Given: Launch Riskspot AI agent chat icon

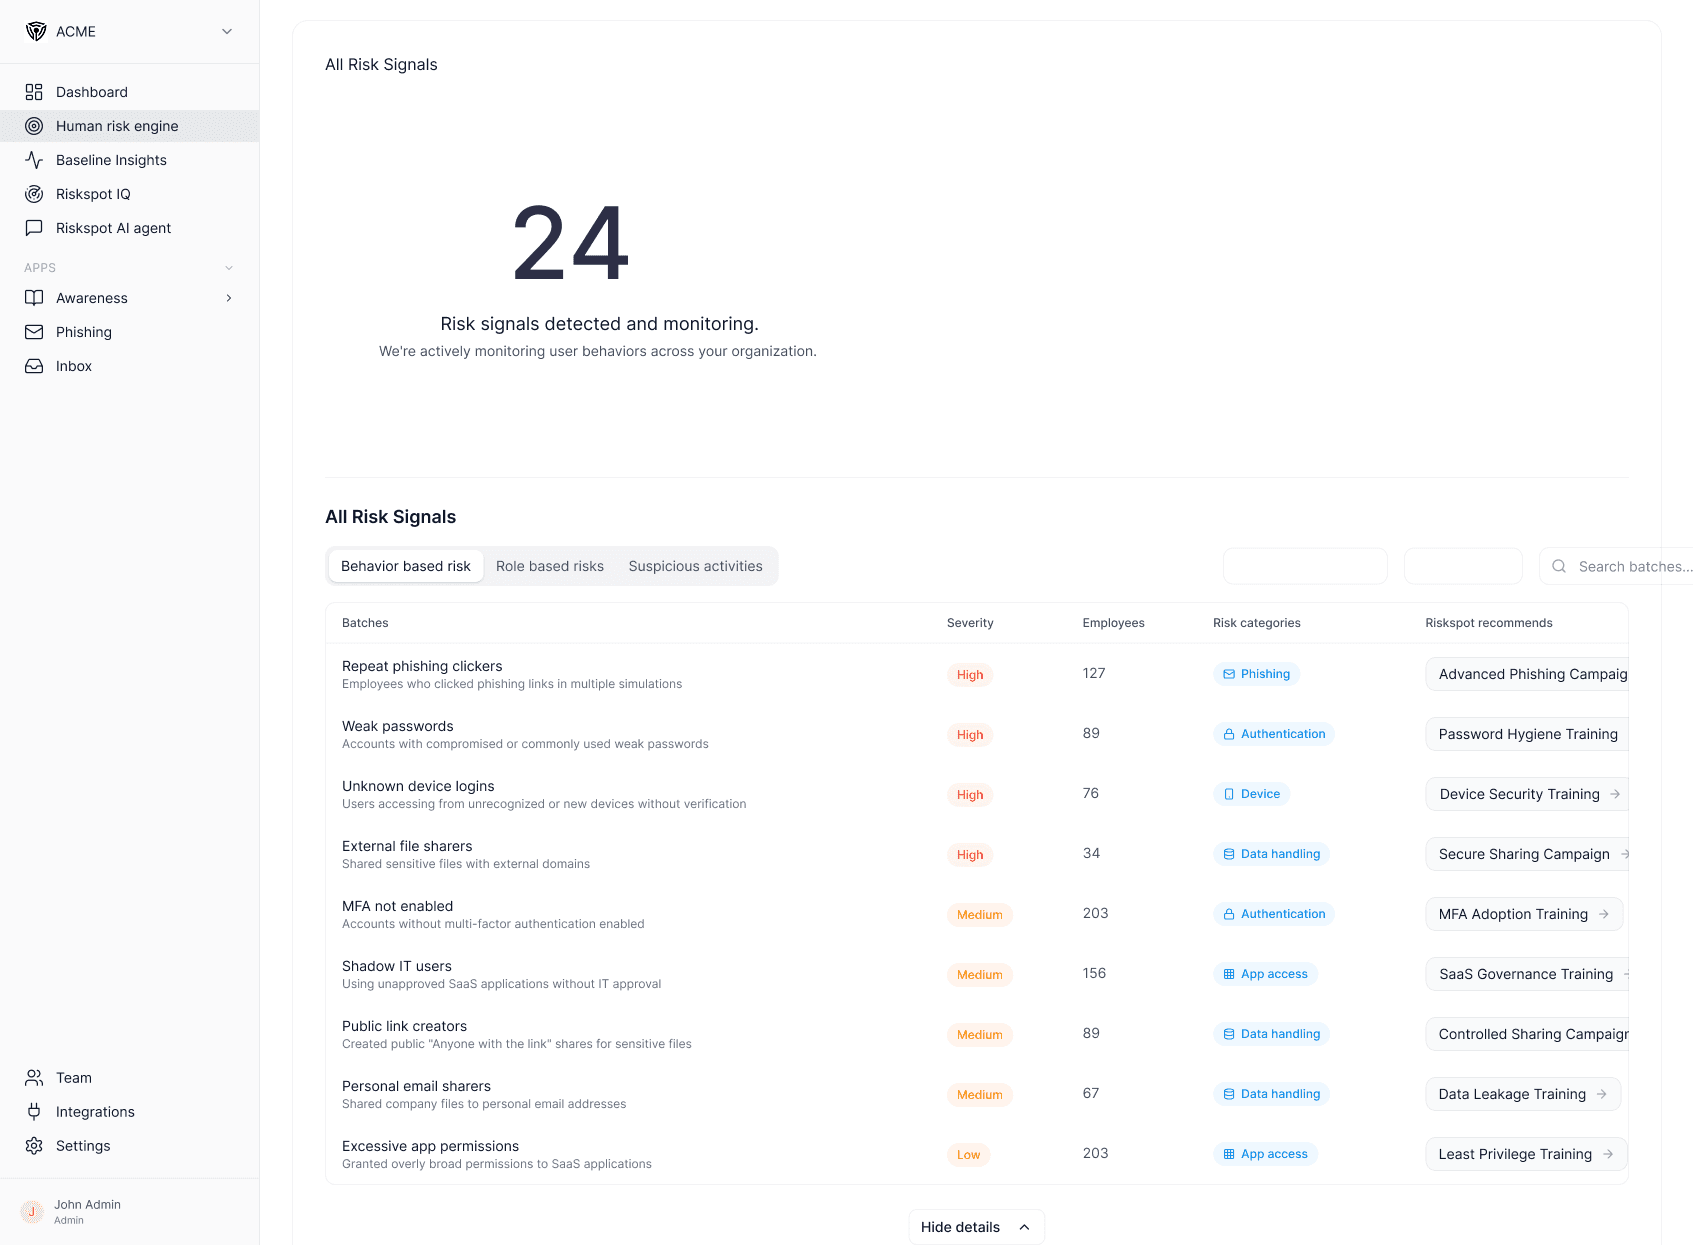Looking at the screenshot, I should (34, 228).
